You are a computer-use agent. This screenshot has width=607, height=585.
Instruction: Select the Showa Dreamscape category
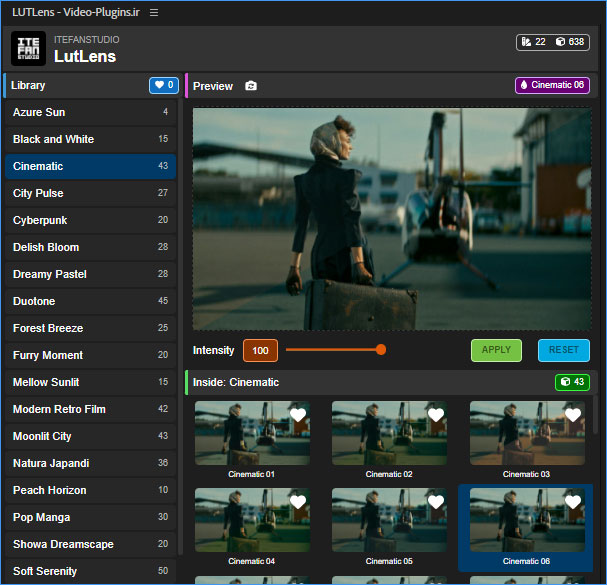[x=91, y=544]
